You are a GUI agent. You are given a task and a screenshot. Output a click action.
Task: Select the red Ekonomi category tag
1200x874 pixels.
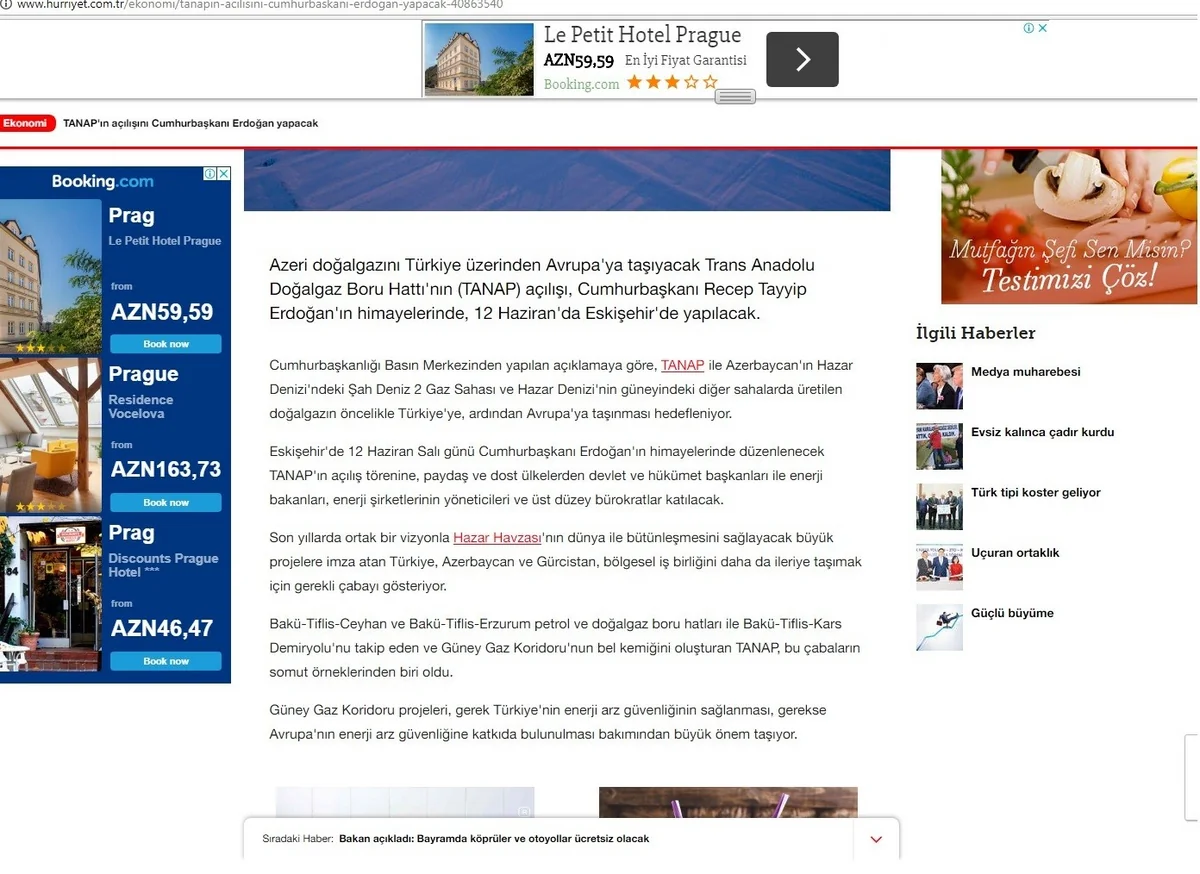26,124
